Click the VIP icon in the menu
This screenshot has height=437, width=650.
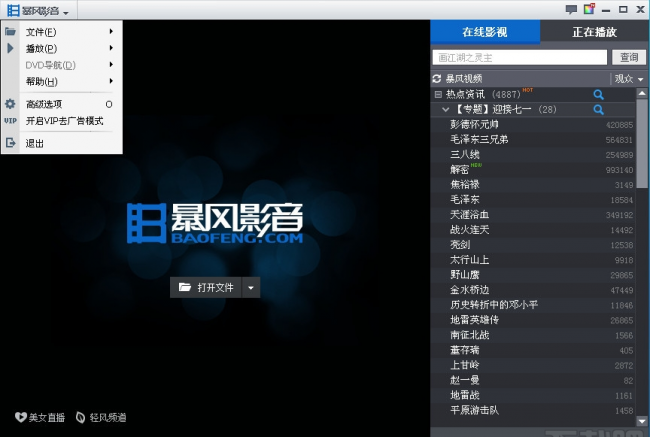pos(10,121)
